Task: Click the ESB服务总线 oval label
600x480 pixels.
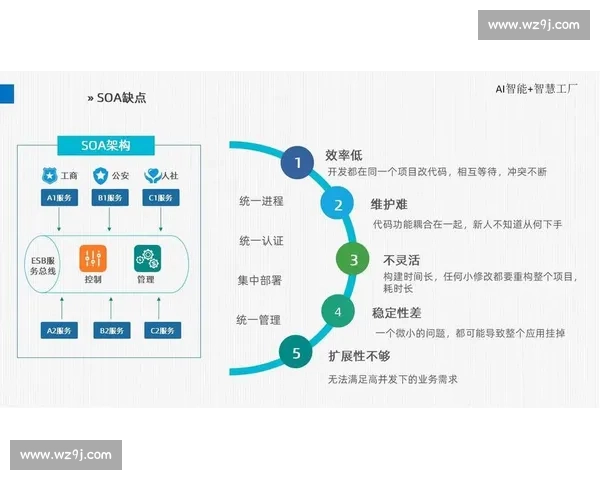Action: click(x=43, y=265)
